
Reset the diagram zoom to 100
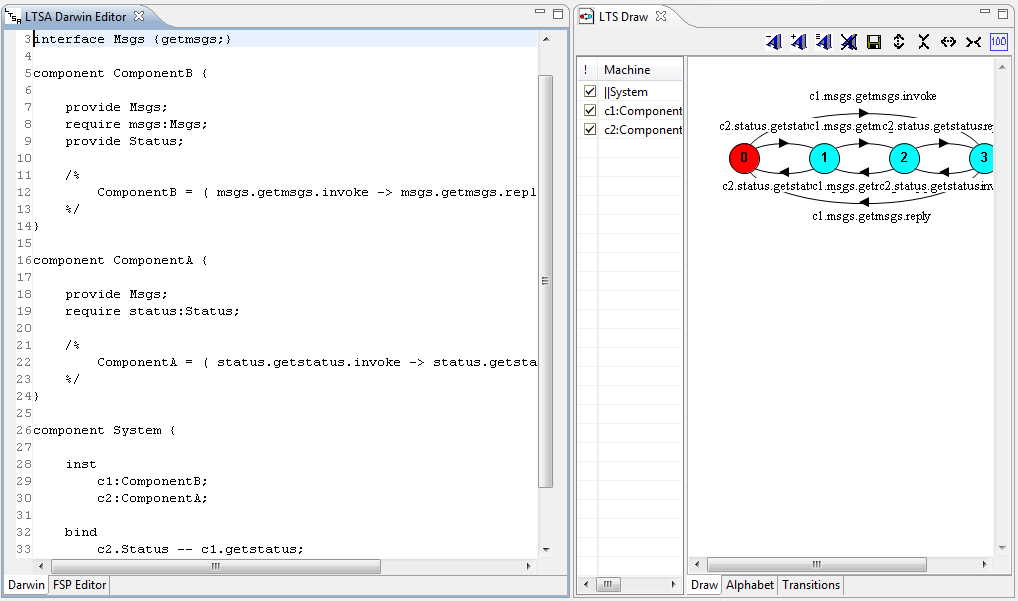coord(998,42)
